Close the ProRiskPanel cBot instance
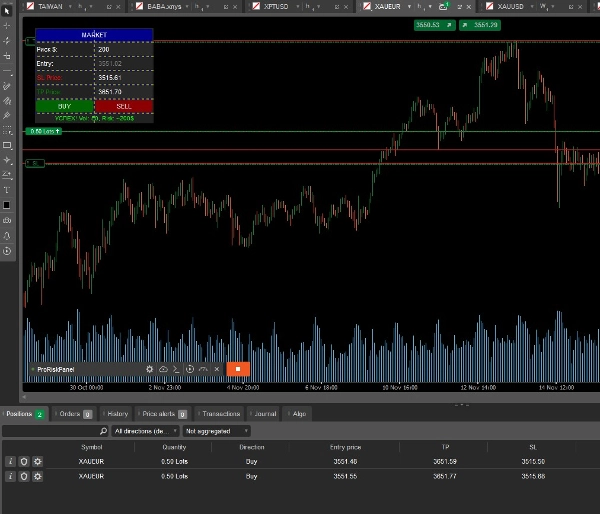600x514 pixels. 216,369
